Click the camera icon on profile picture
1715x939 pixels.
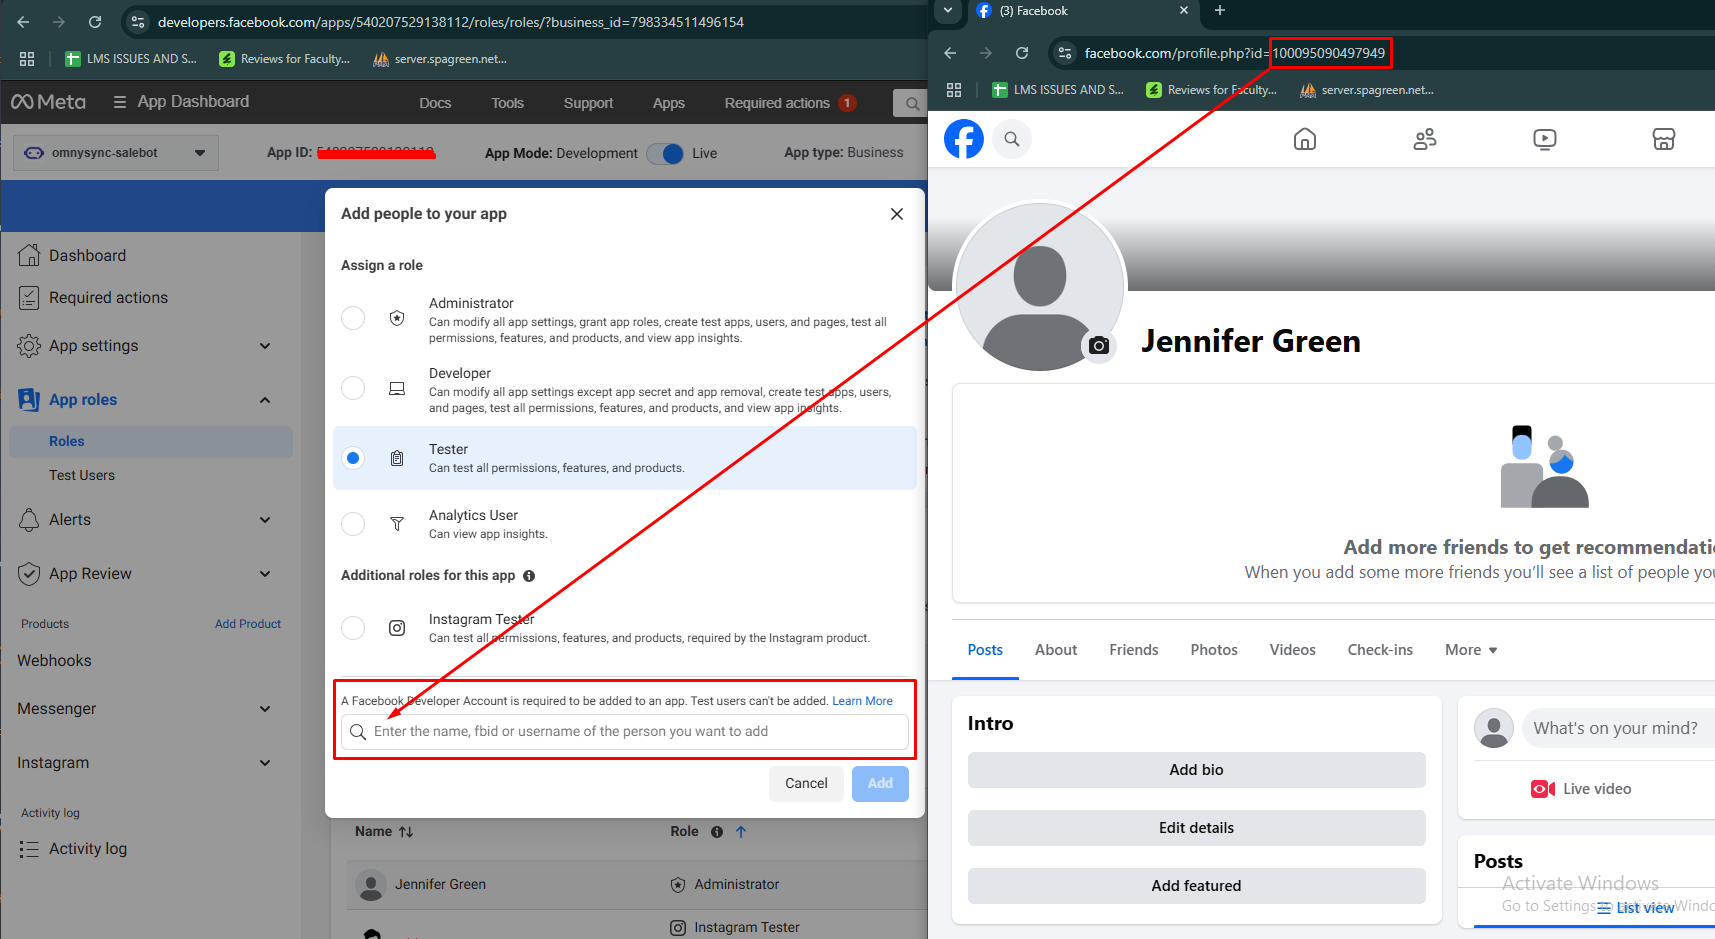1099,346
